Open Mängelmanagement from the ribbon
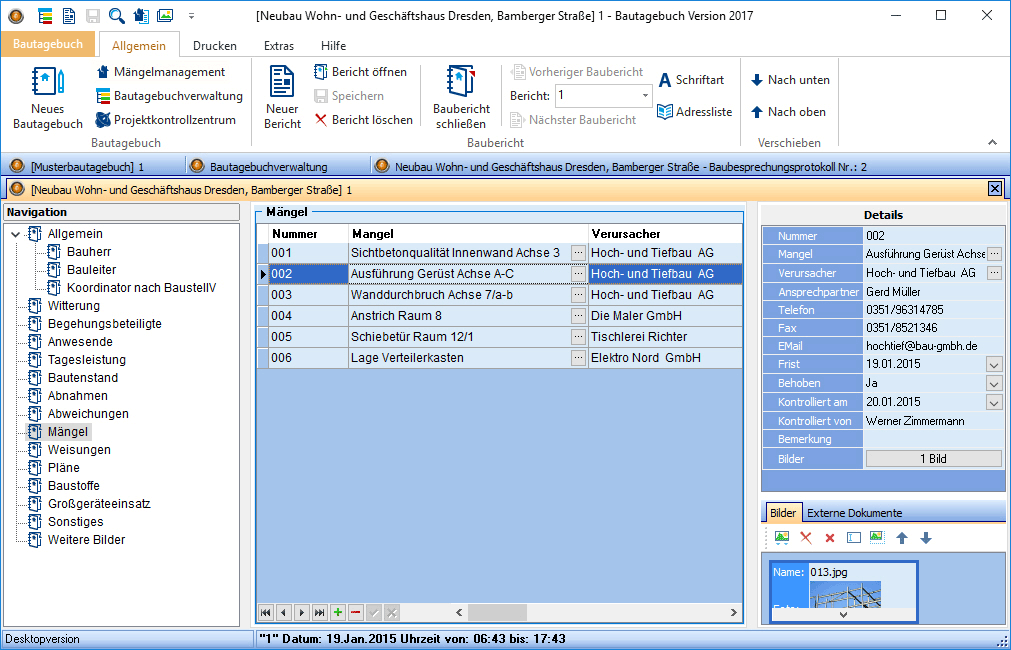Viewport: 1011px width, 650px height. (161, 72)
